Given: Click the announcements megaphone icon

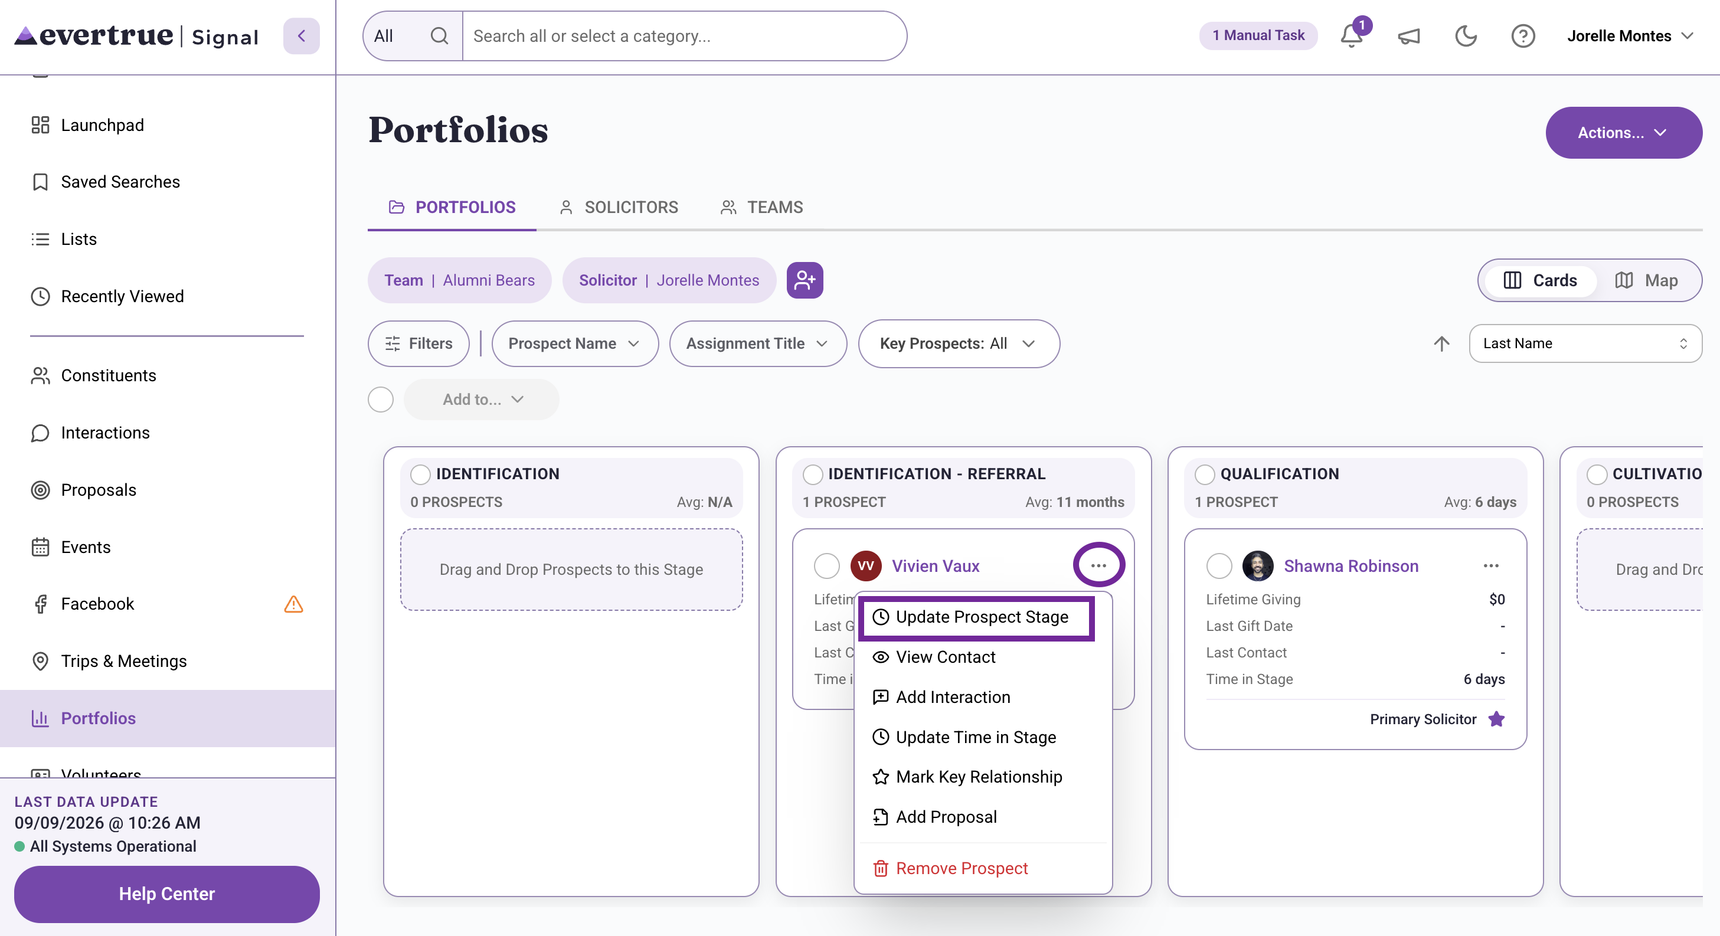Looking at the screenshot, I should point(1409,36).
